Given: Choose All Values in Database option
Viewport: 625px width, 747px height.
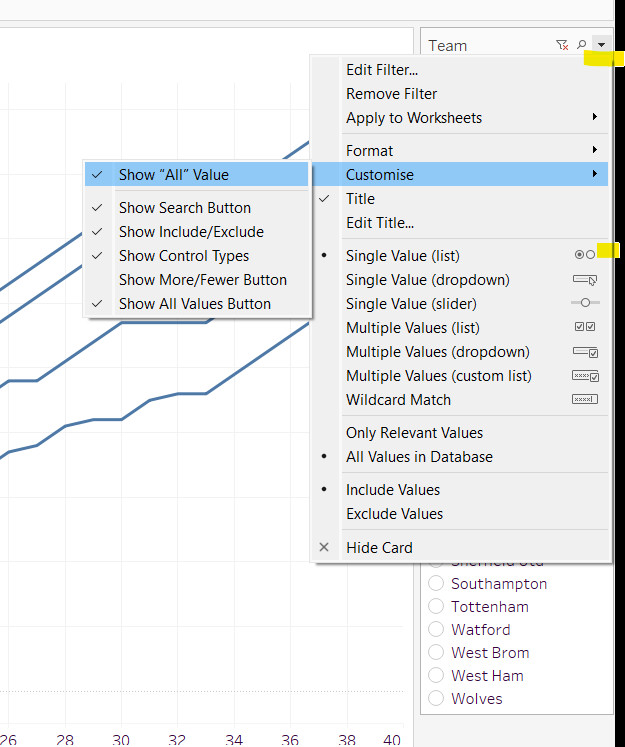Looking at the screenshot, I should [460, 457].
